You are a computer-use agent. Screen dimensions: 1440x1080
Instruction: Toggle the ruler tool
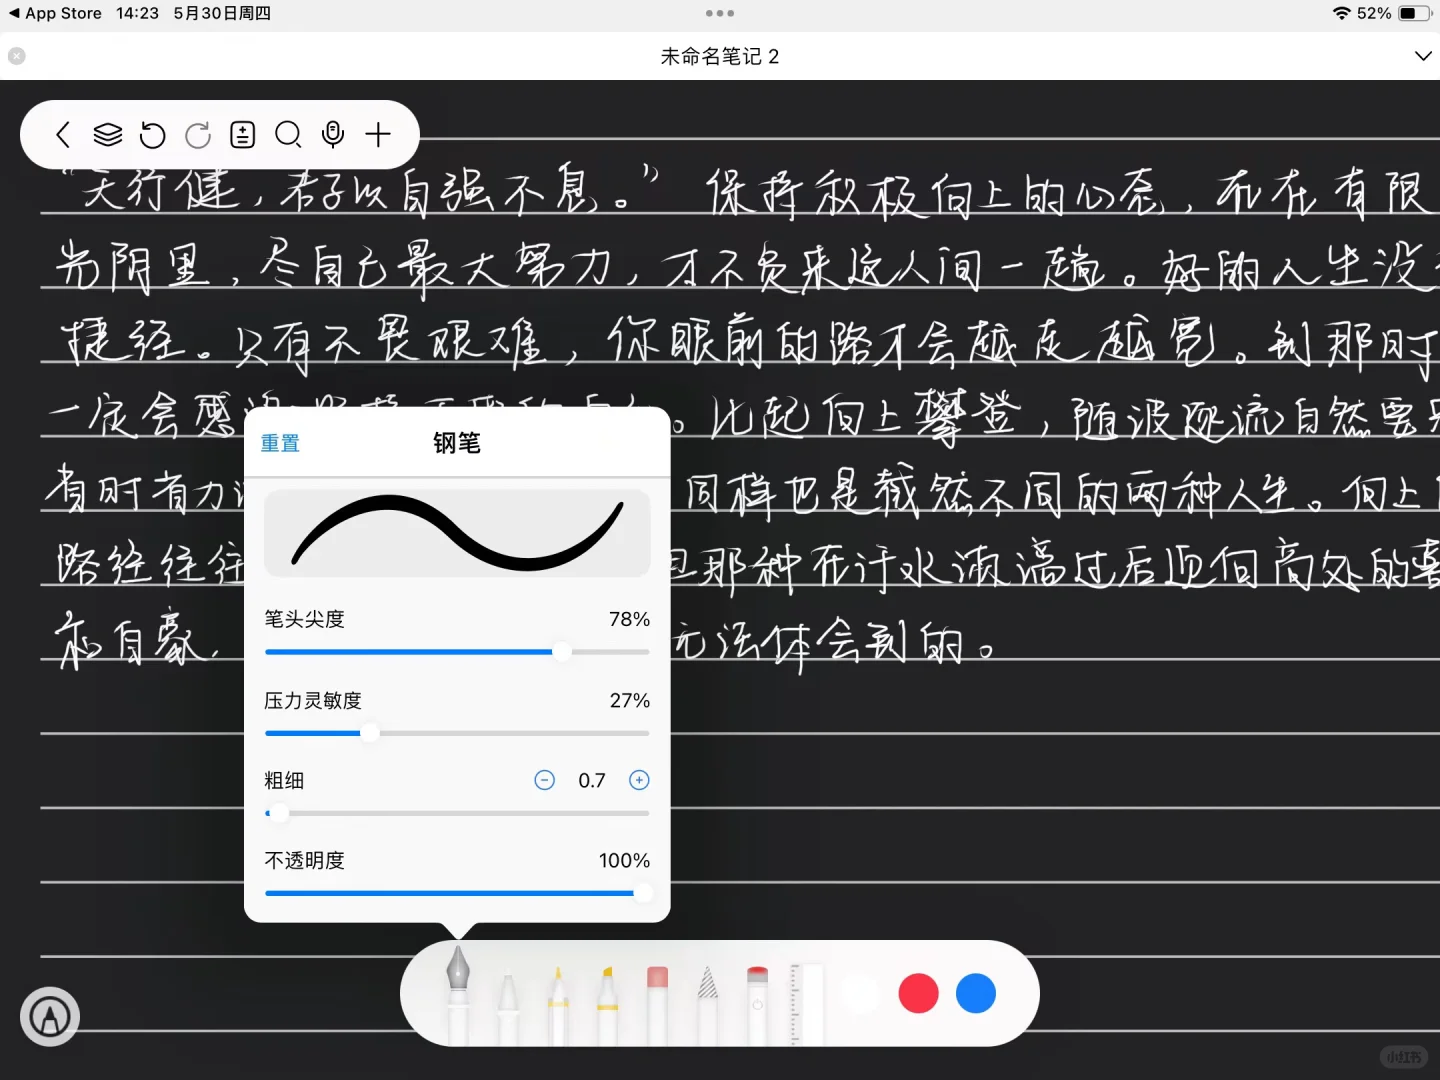point(807,1005)
